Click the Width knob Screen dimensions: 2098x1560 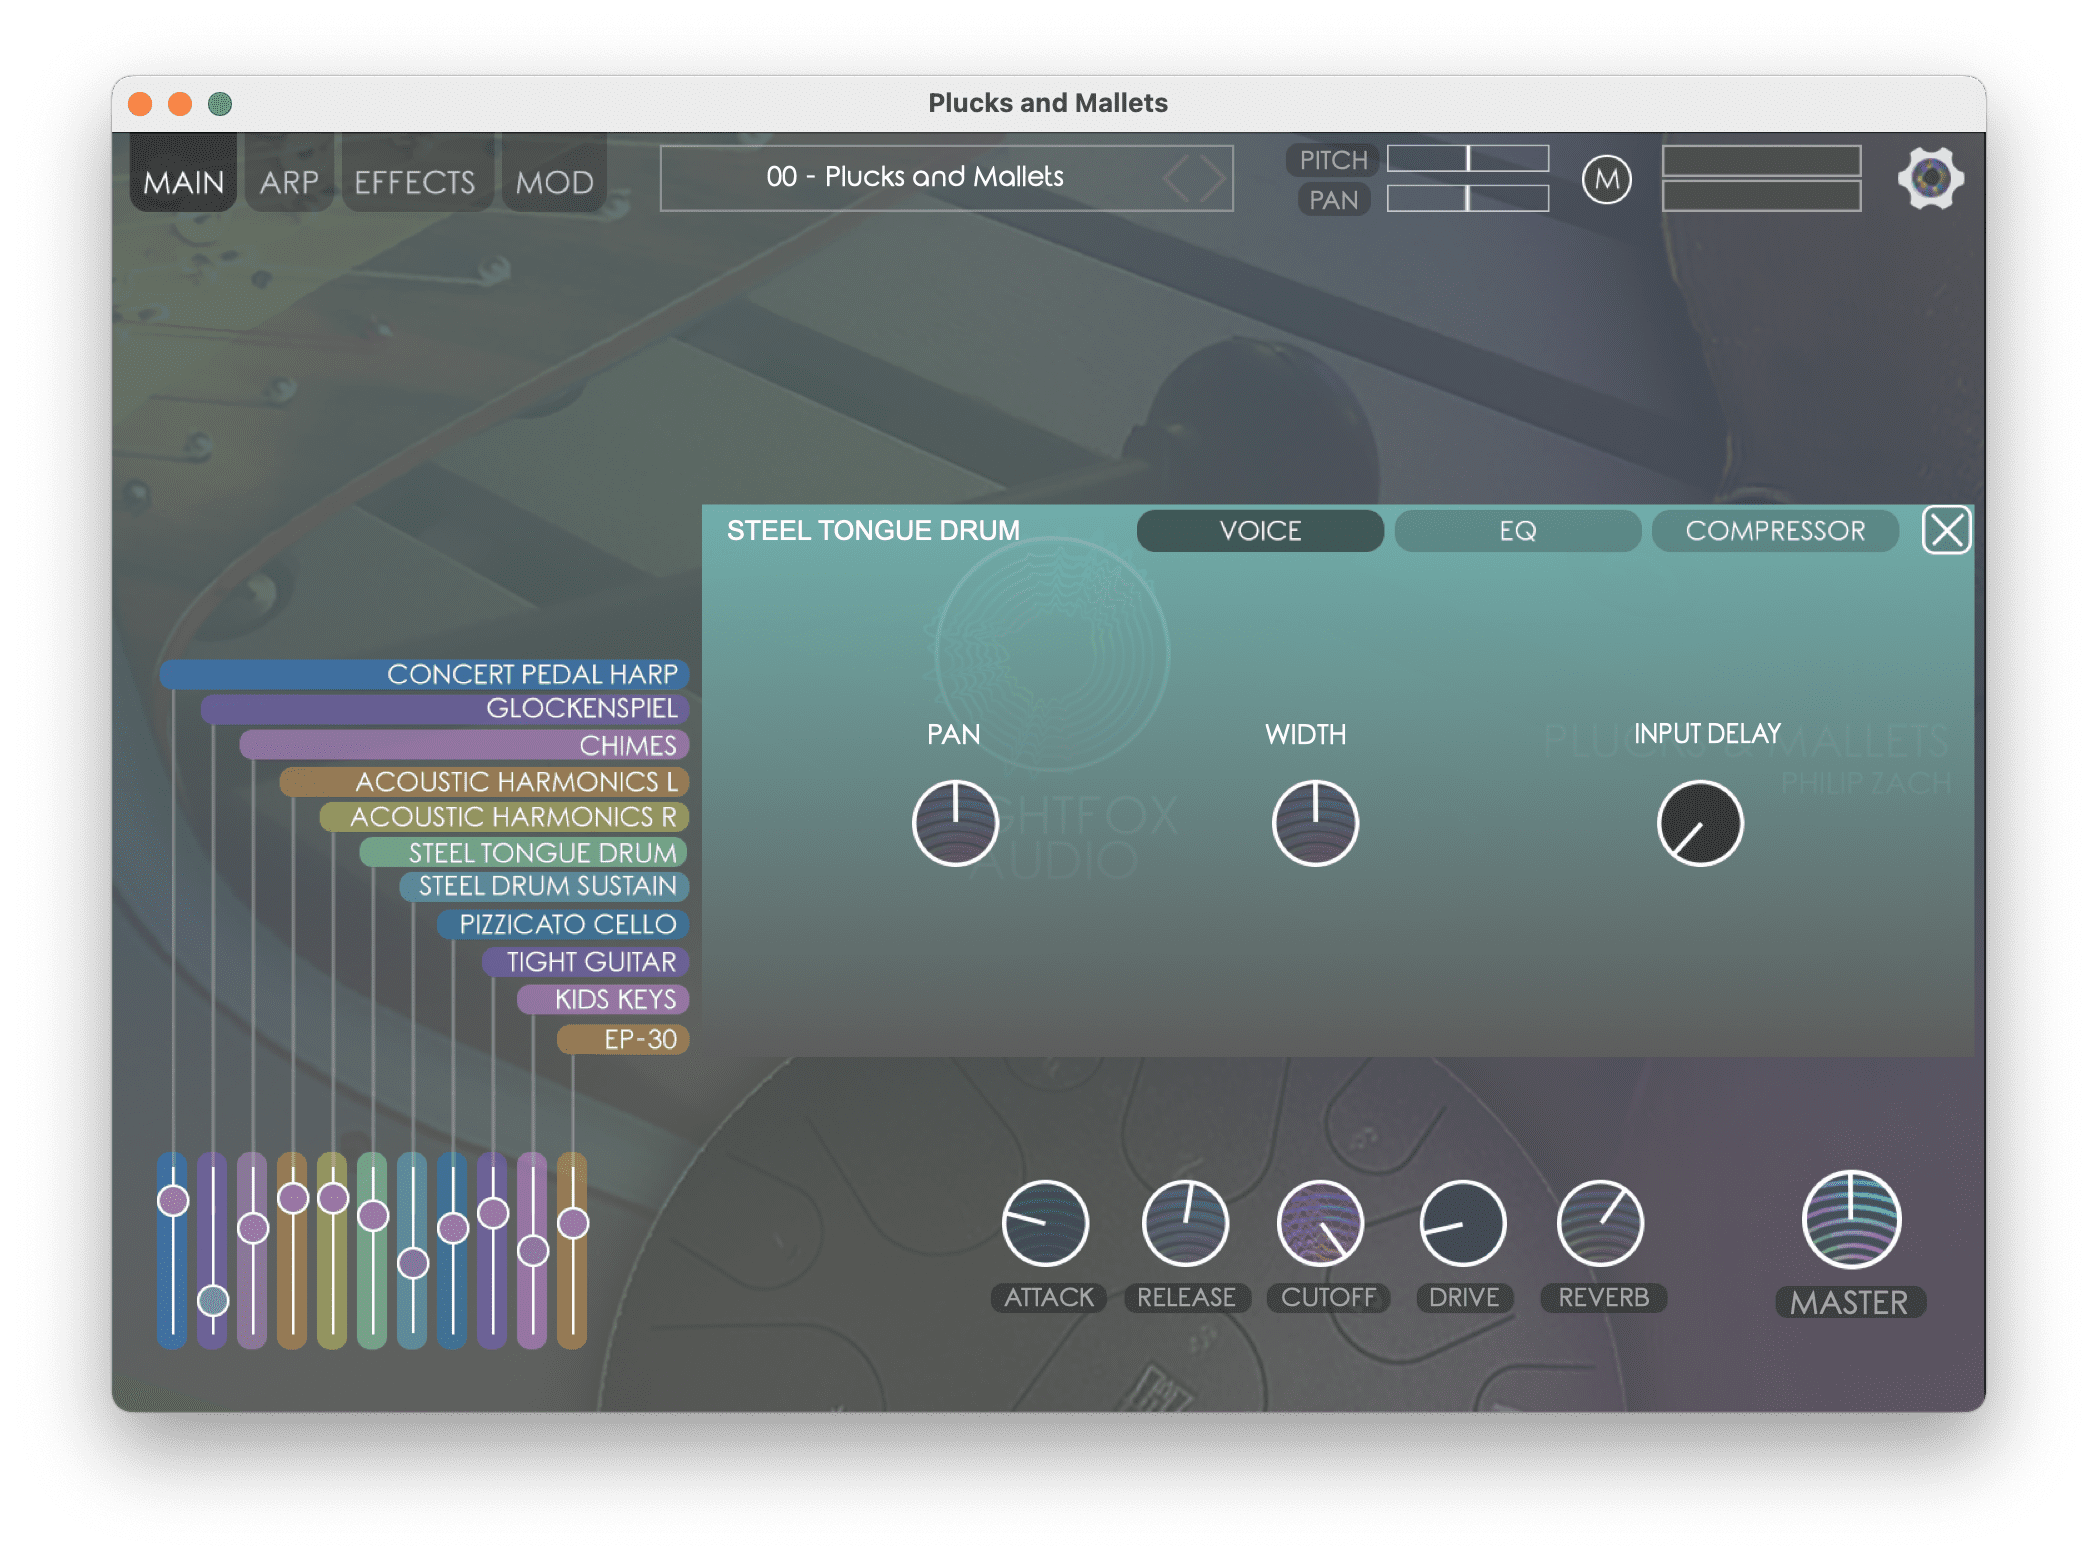(1314, 823)
